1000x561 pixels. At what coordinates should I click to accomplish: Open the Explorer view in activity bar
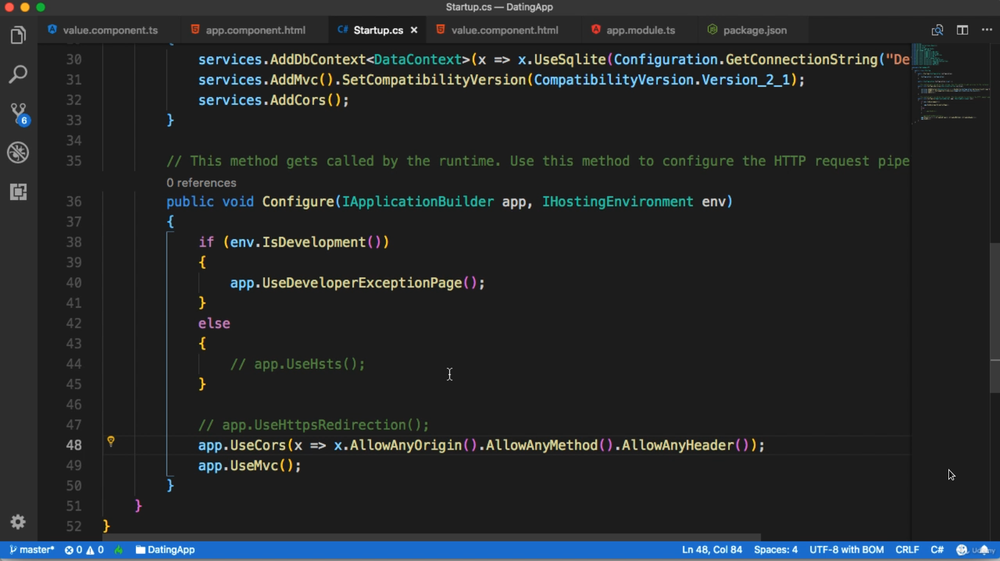click(x=18, y=35)
